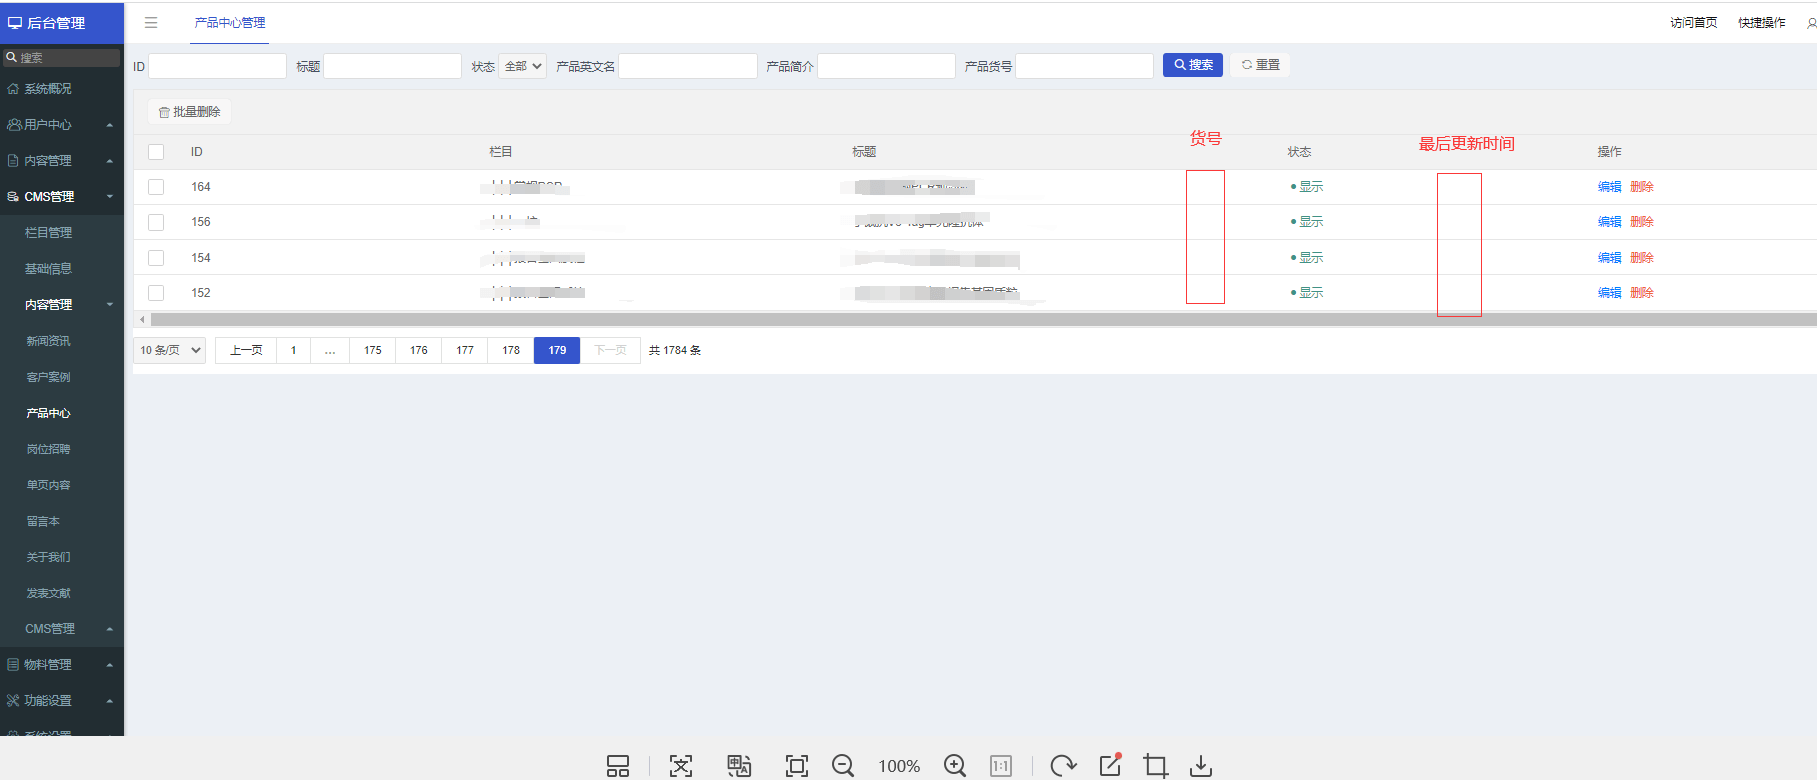The image size is (1817, 780).
Task: Open the 状态 全部 dropdown
Action: click(523, 66)
